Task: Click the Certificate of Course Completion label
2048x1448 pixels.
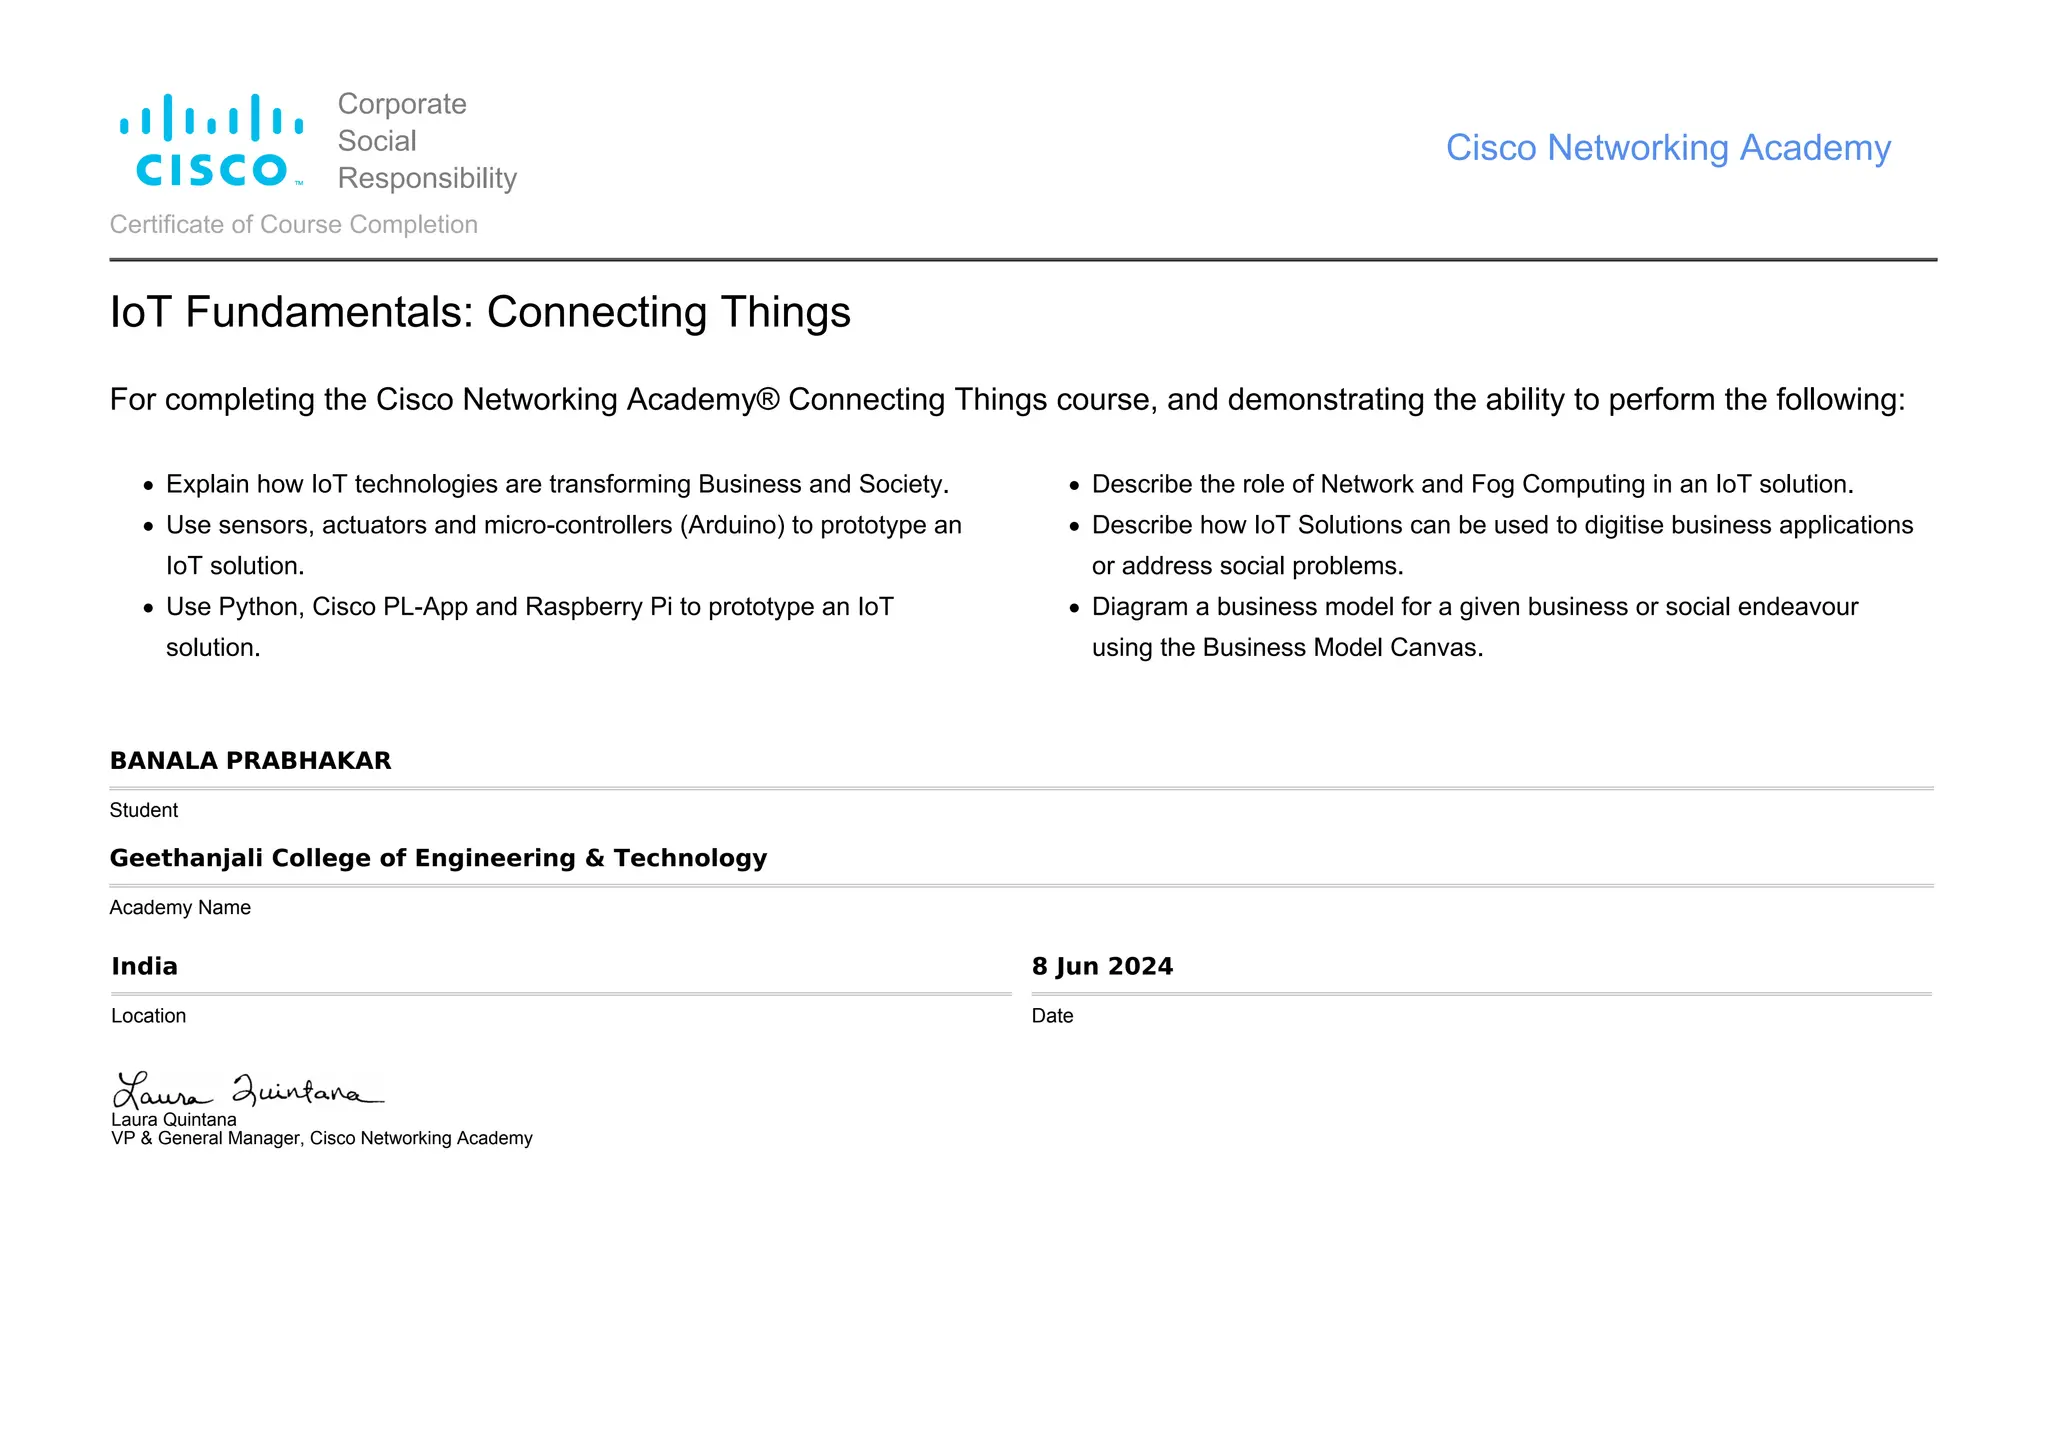Action: [293, 225]
